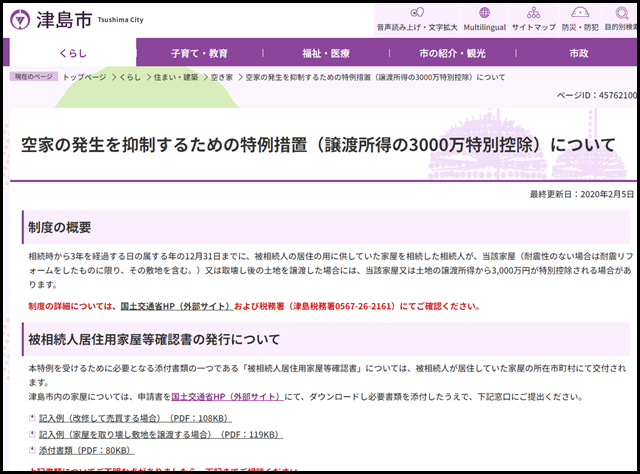Click 被相続人居住用家屋等確認書の発行について heading
The height and width of the screenshot is (474, 640).
(x=154, y=339)
